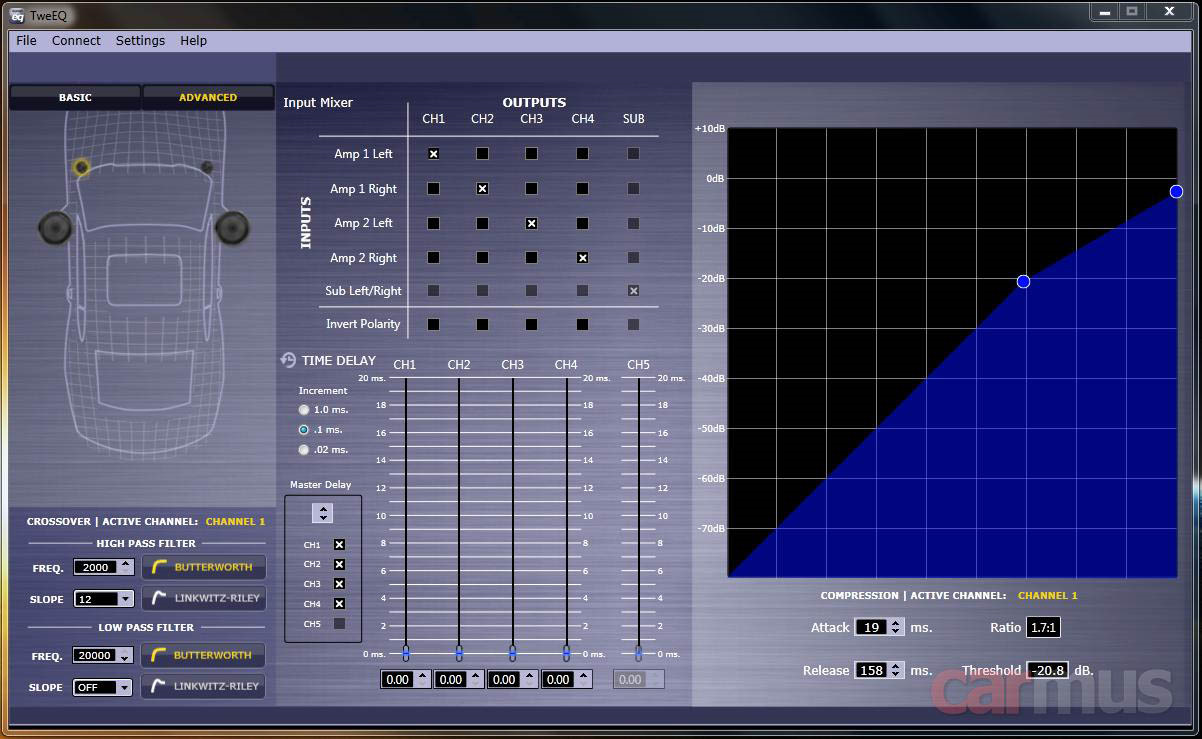Enable Amp 2 Right to CH1 routing
1202x739 pixels.
pos(433,257)
